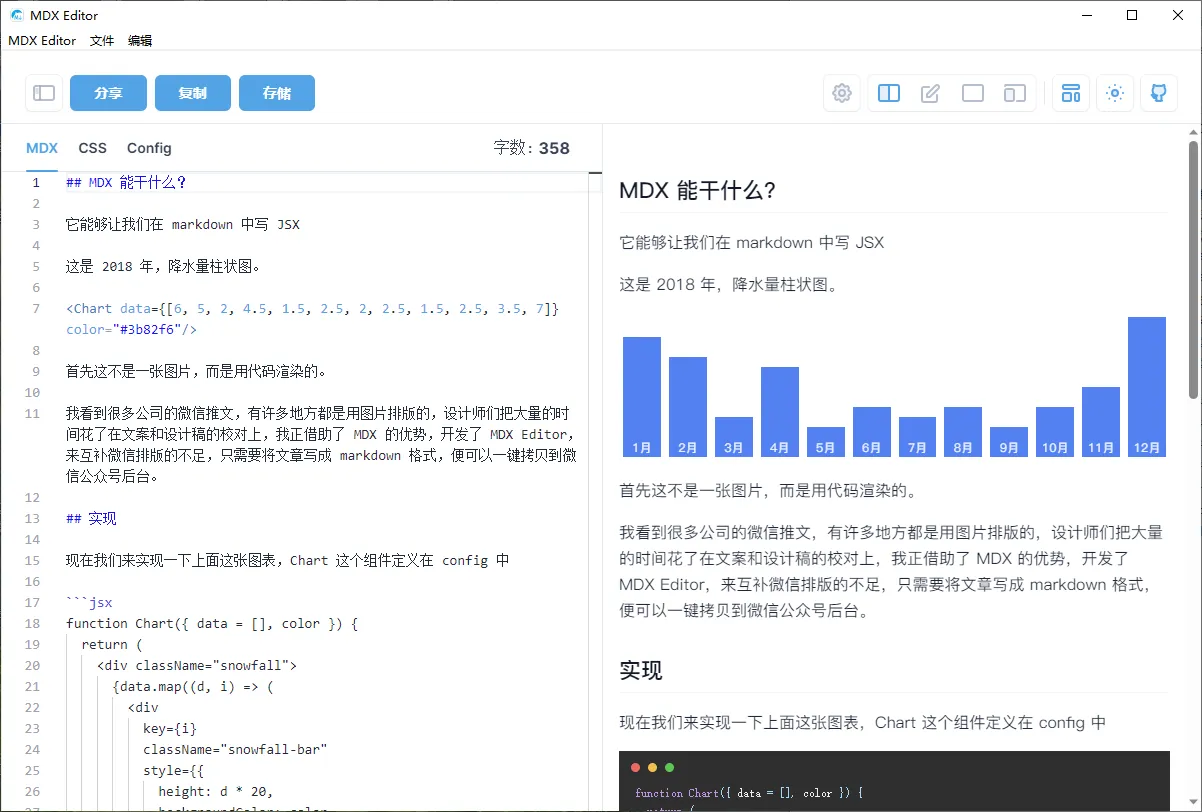Open the MDX Editor menu
Image resolution: width=1202 pixels, height=812 pixels.
[x=42, y=40]
